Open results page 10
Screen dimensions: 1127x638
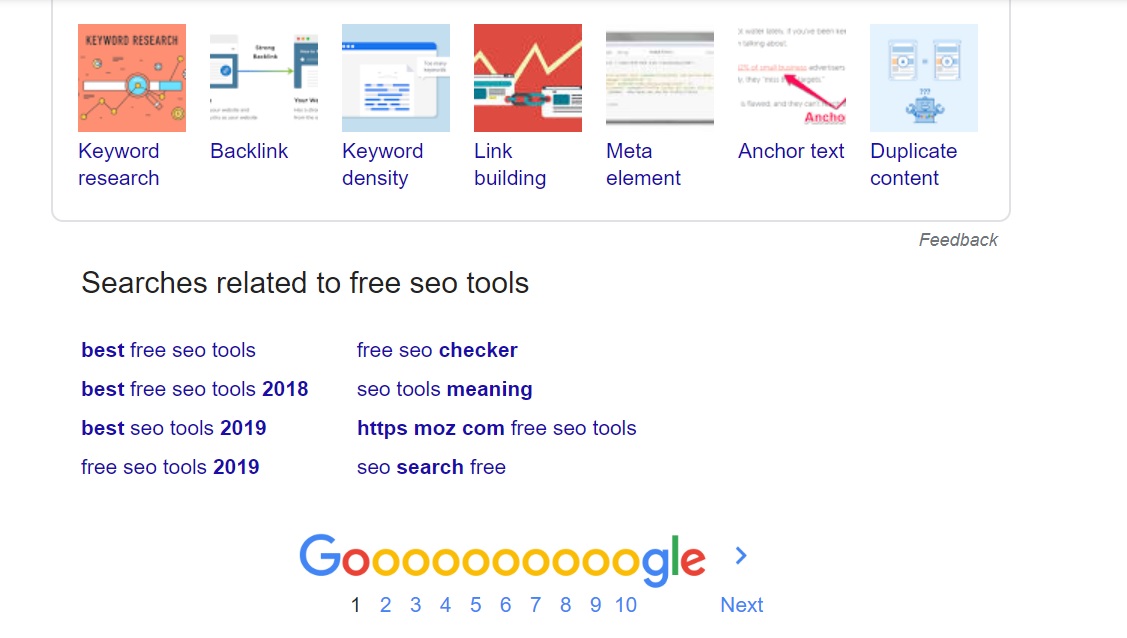click(625, 605)
